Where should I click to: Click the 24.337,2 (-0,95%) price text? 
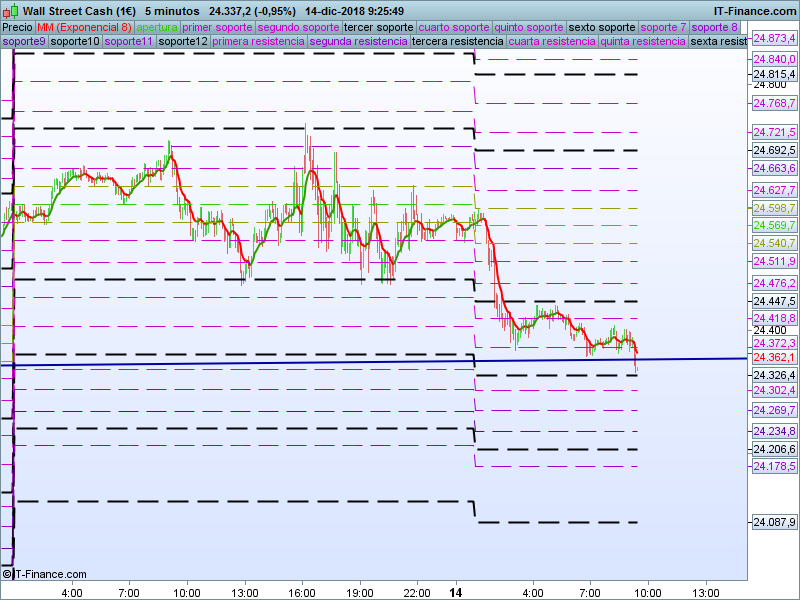(x=253, y=11)
